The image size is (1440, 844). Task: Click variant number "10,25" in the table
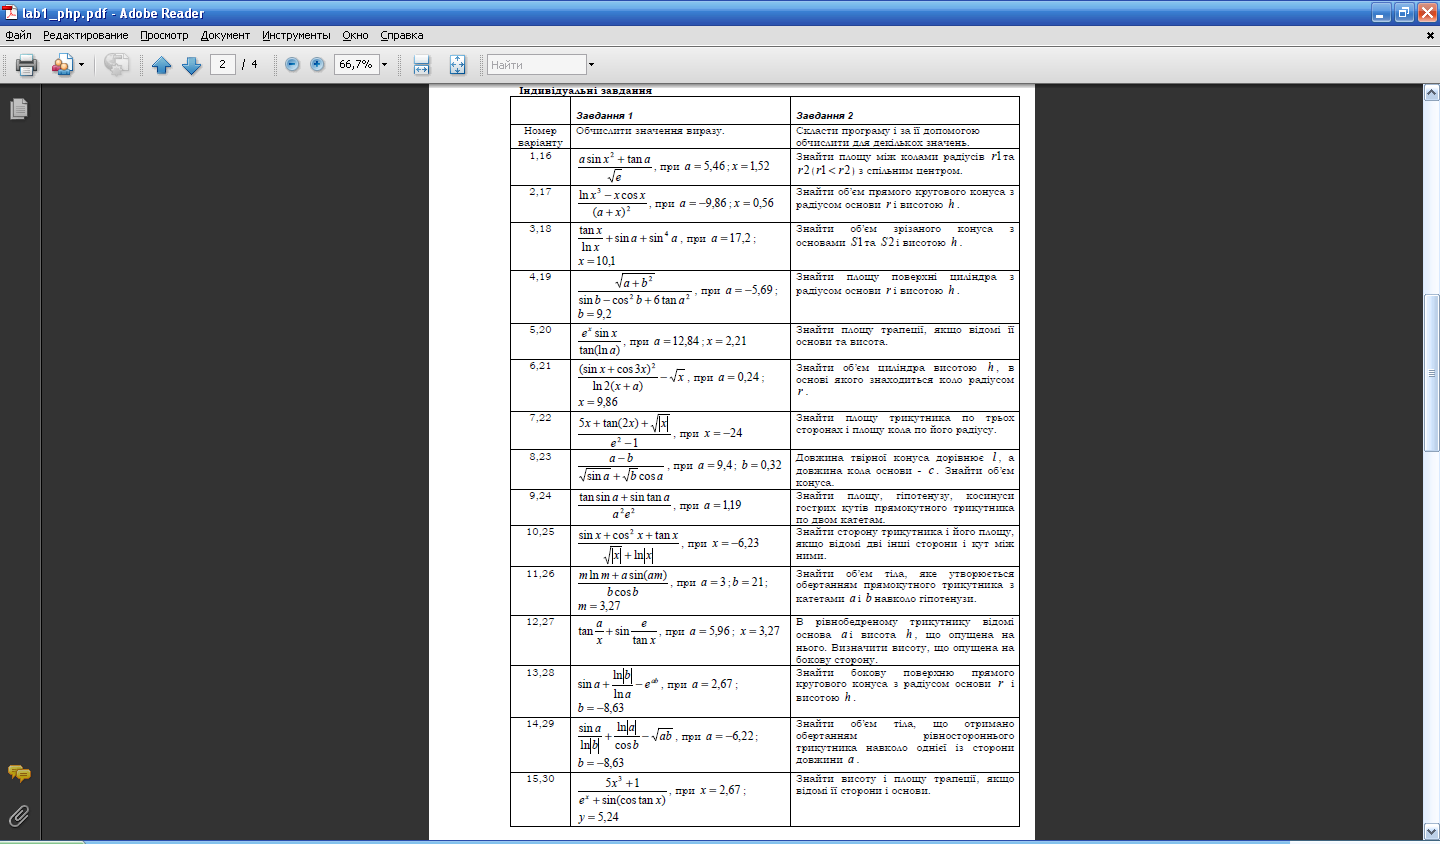pyautogui.click(x=540, y=531)
